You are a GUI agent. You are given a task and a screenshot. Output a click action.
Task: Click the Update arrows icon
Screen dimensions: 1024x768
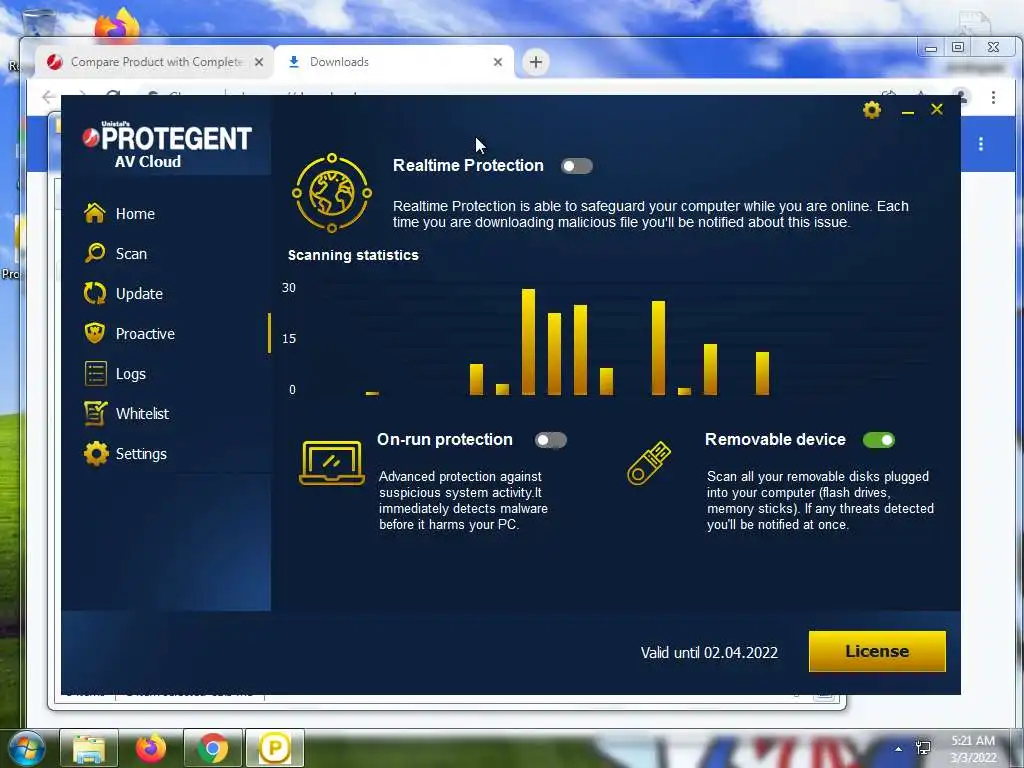click(x=95, y=293)
